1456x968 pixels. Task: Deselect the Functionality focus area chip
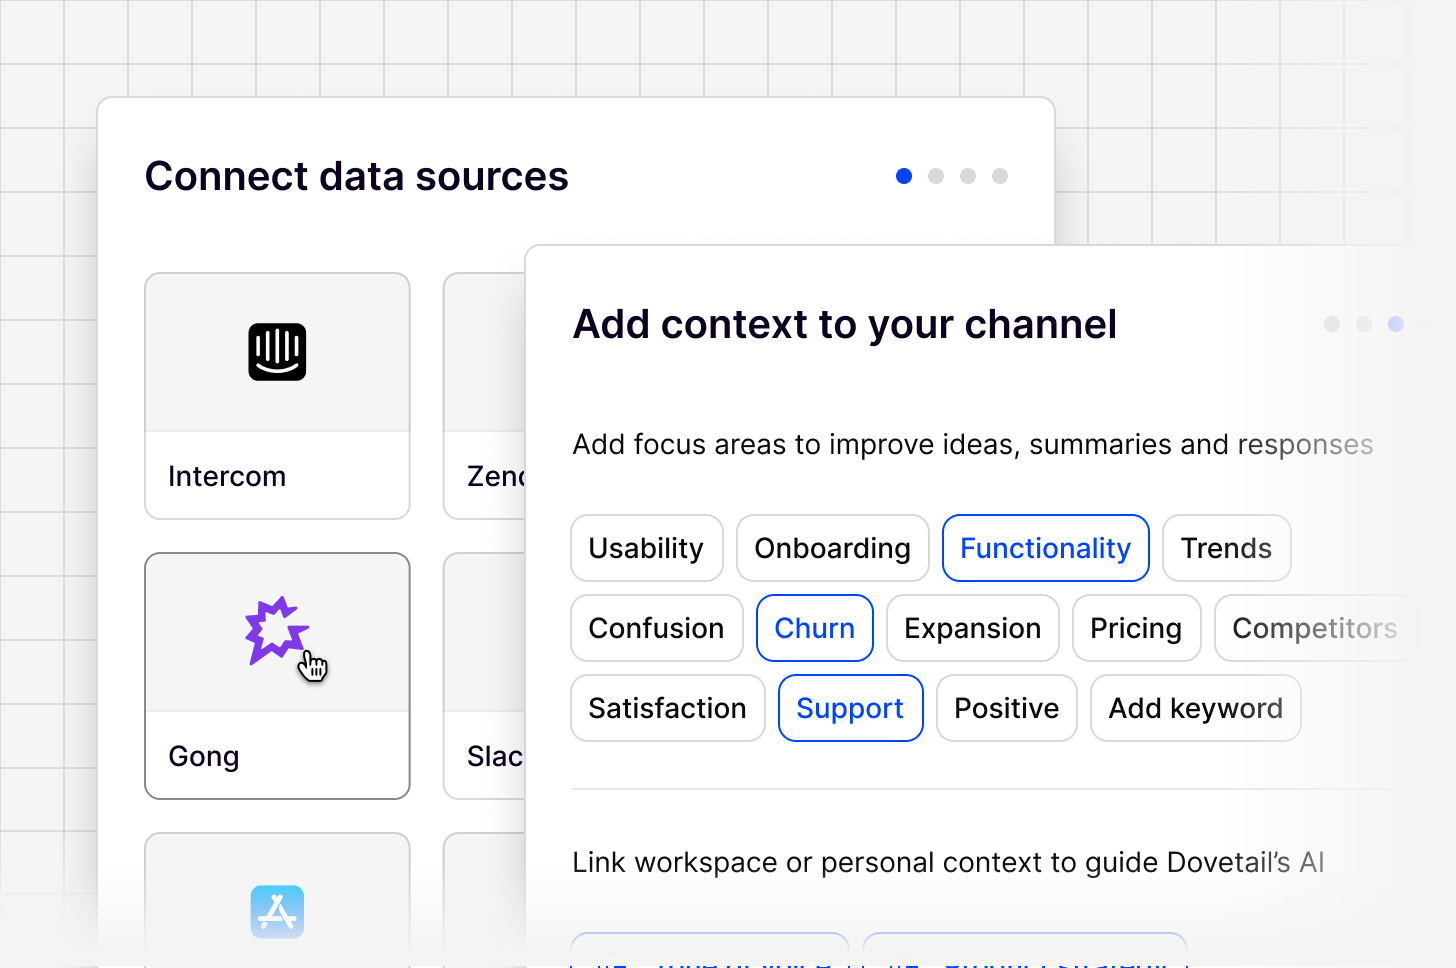click(x=1046, y=548)
